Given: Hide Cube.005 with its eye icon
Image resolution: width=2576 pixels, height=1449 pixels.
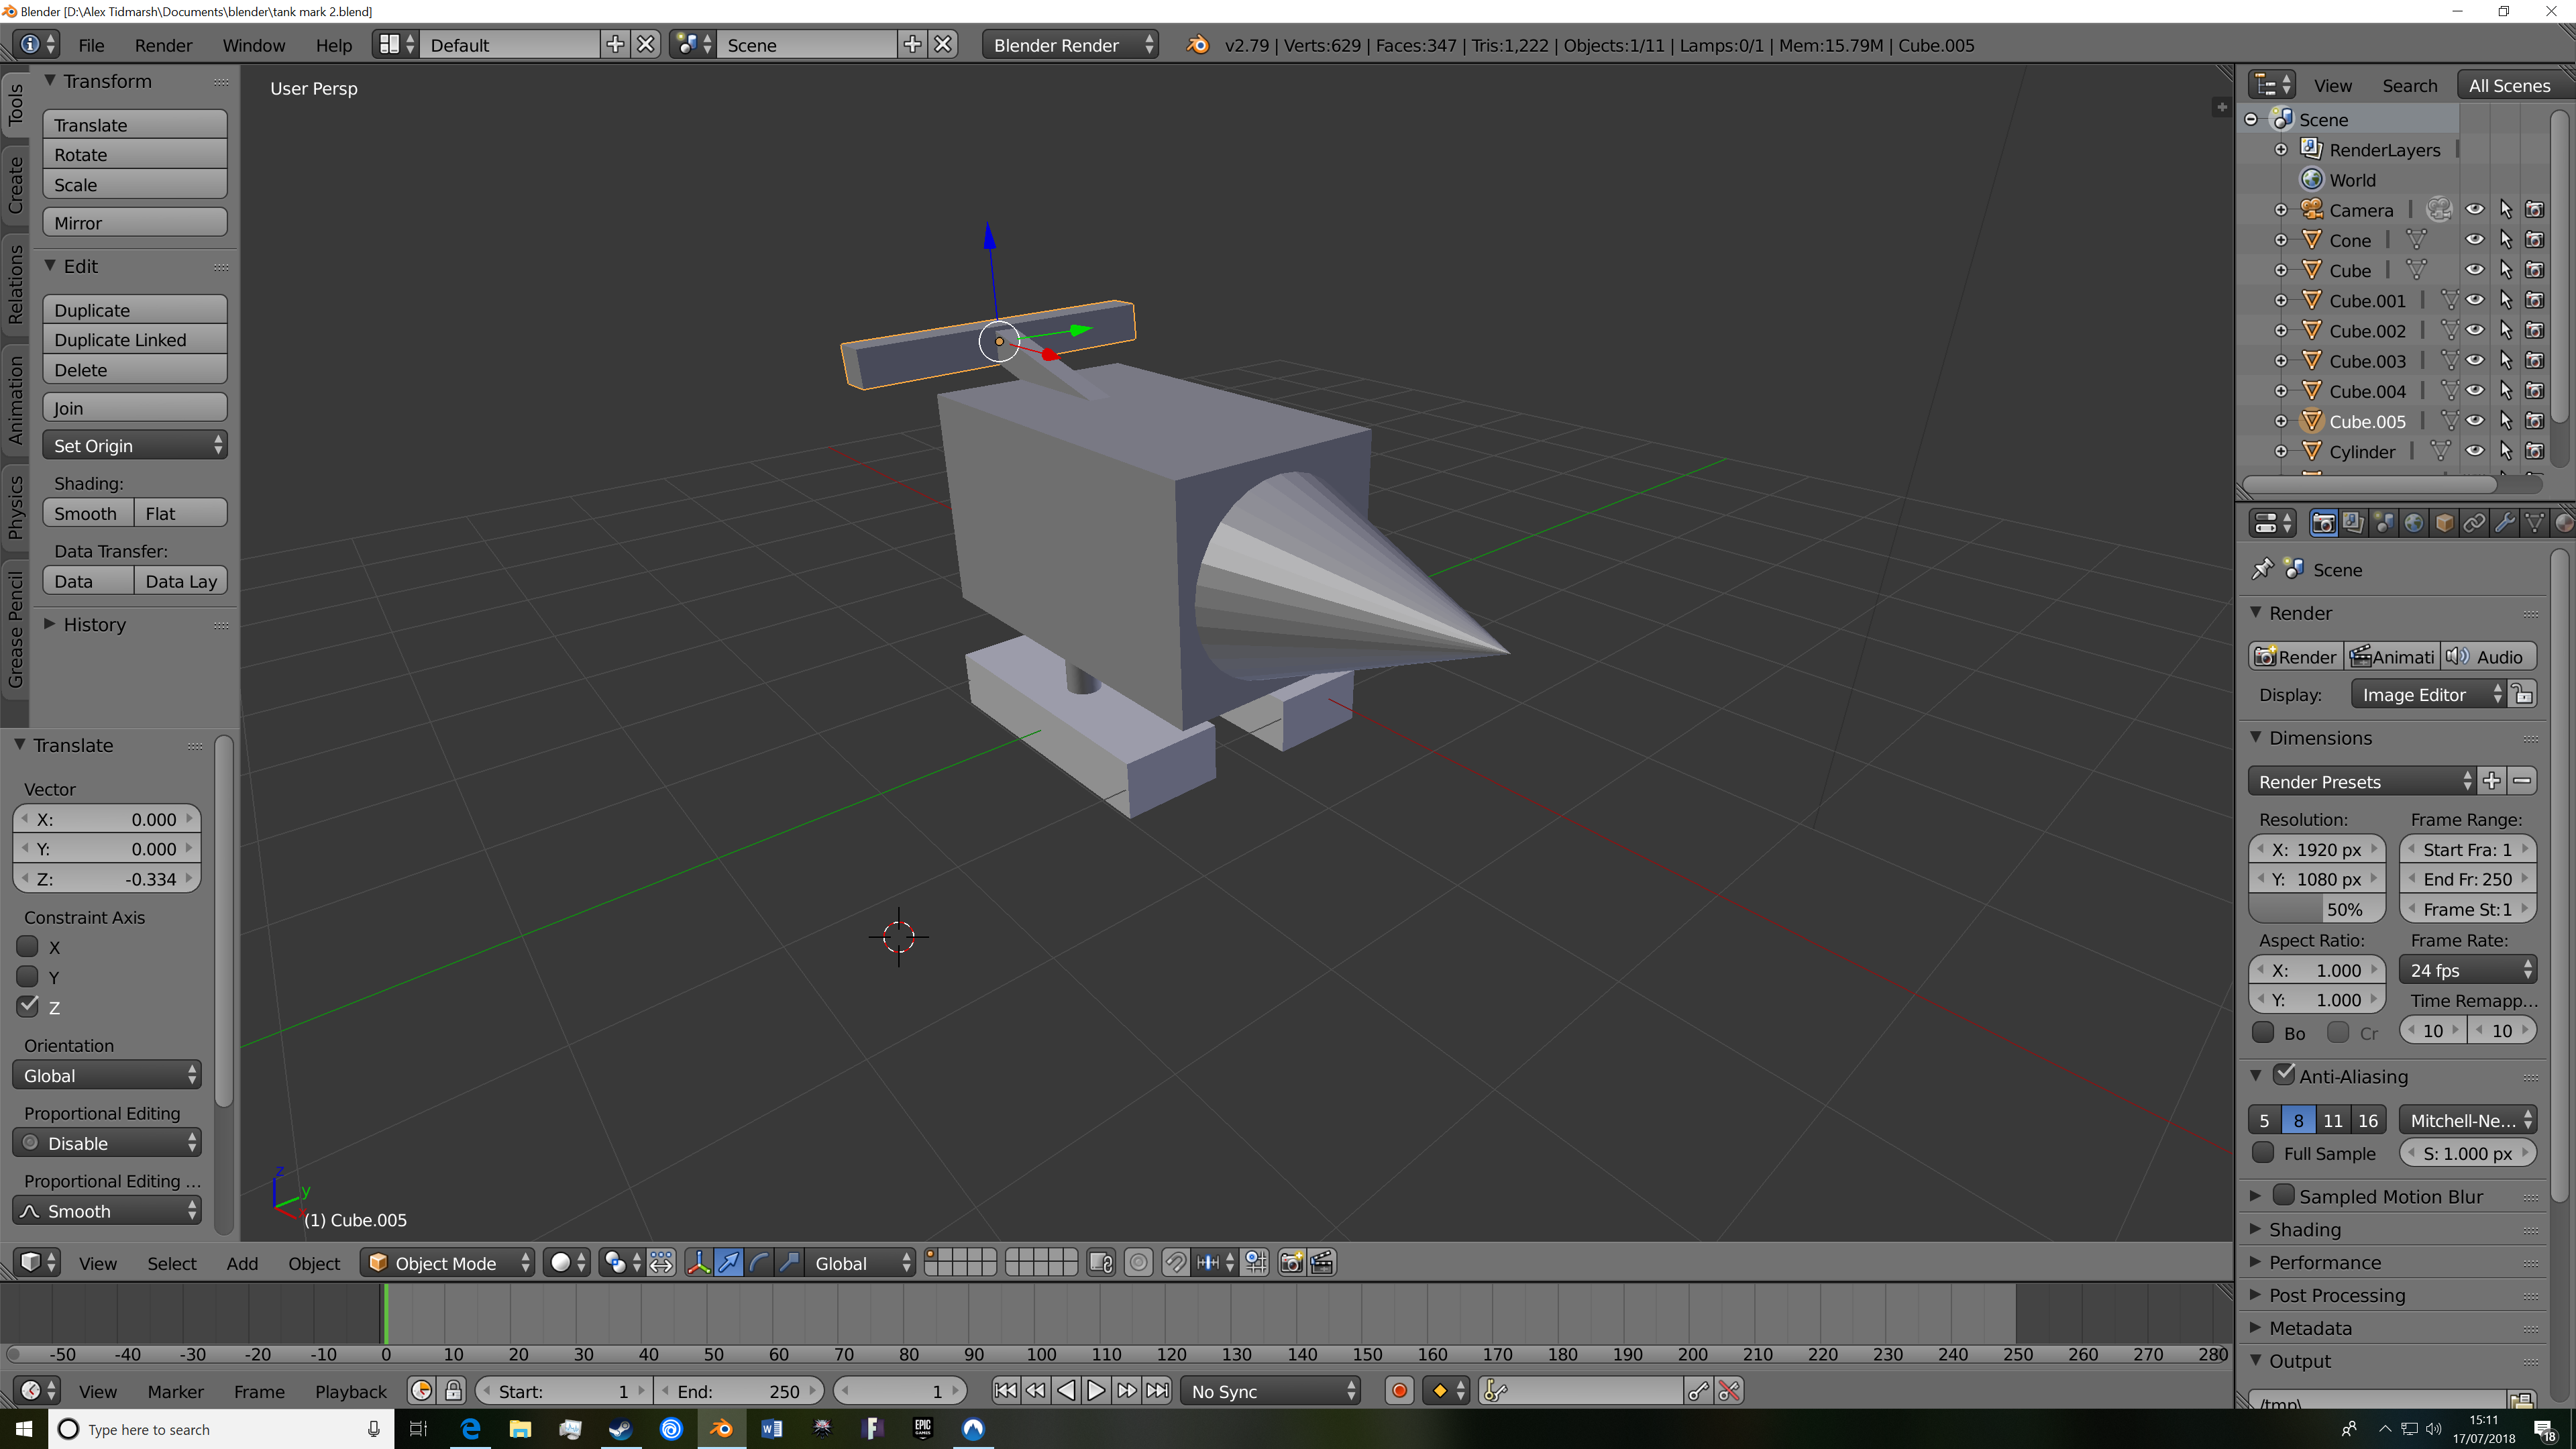Looking at the screenshot, I should click(x=2475, y=421).
